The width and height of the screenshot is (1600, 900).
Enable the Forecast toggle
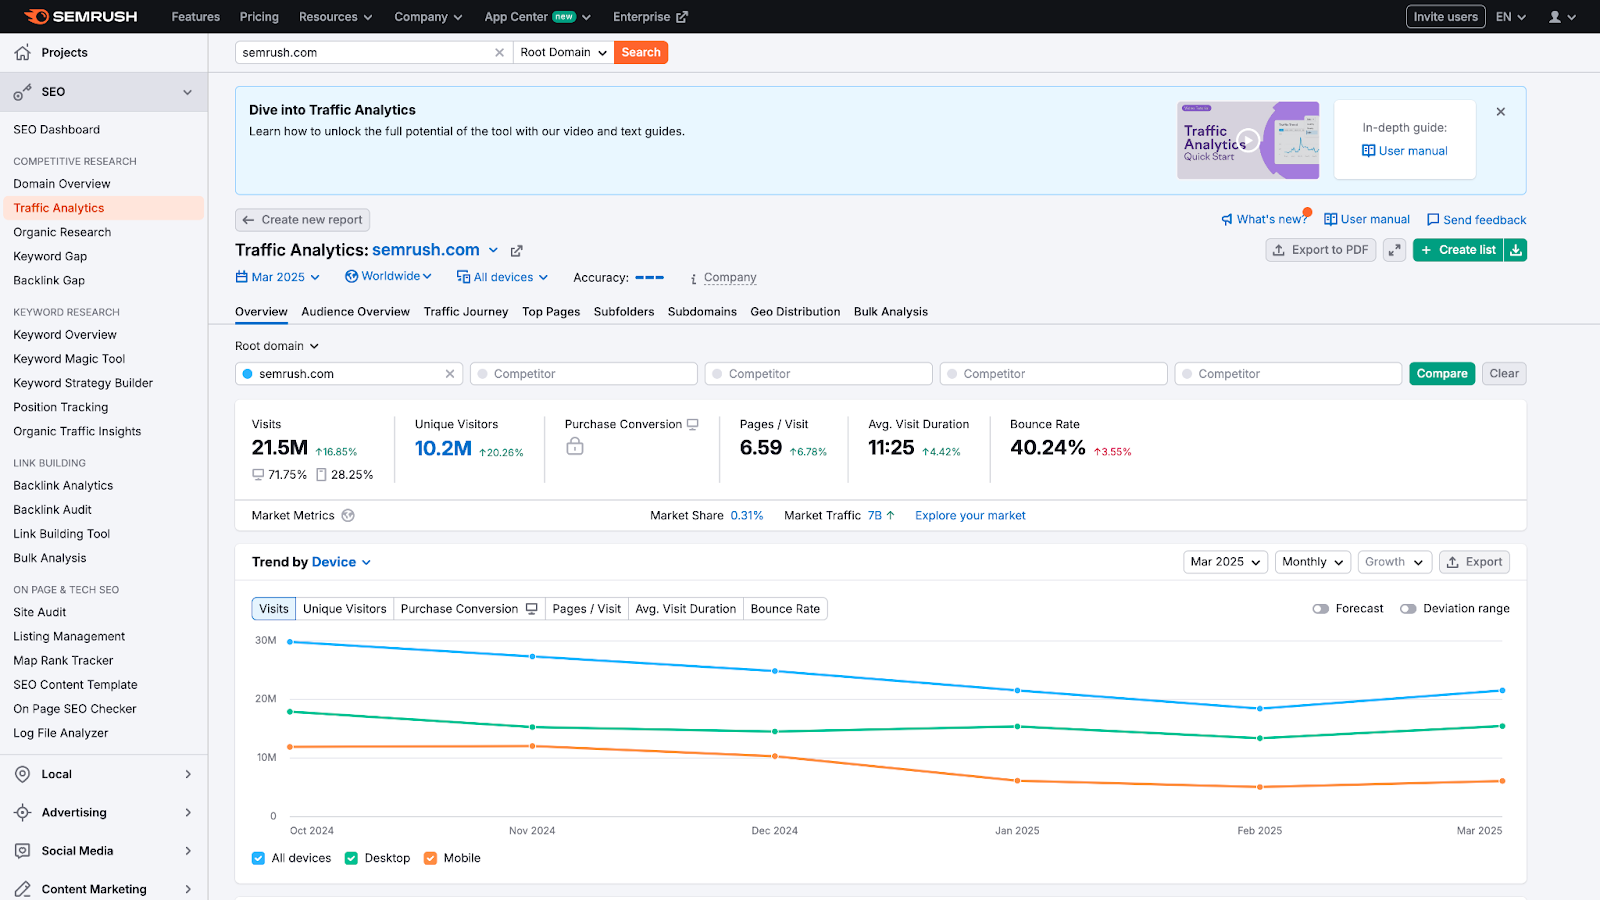coord(1319,608)
